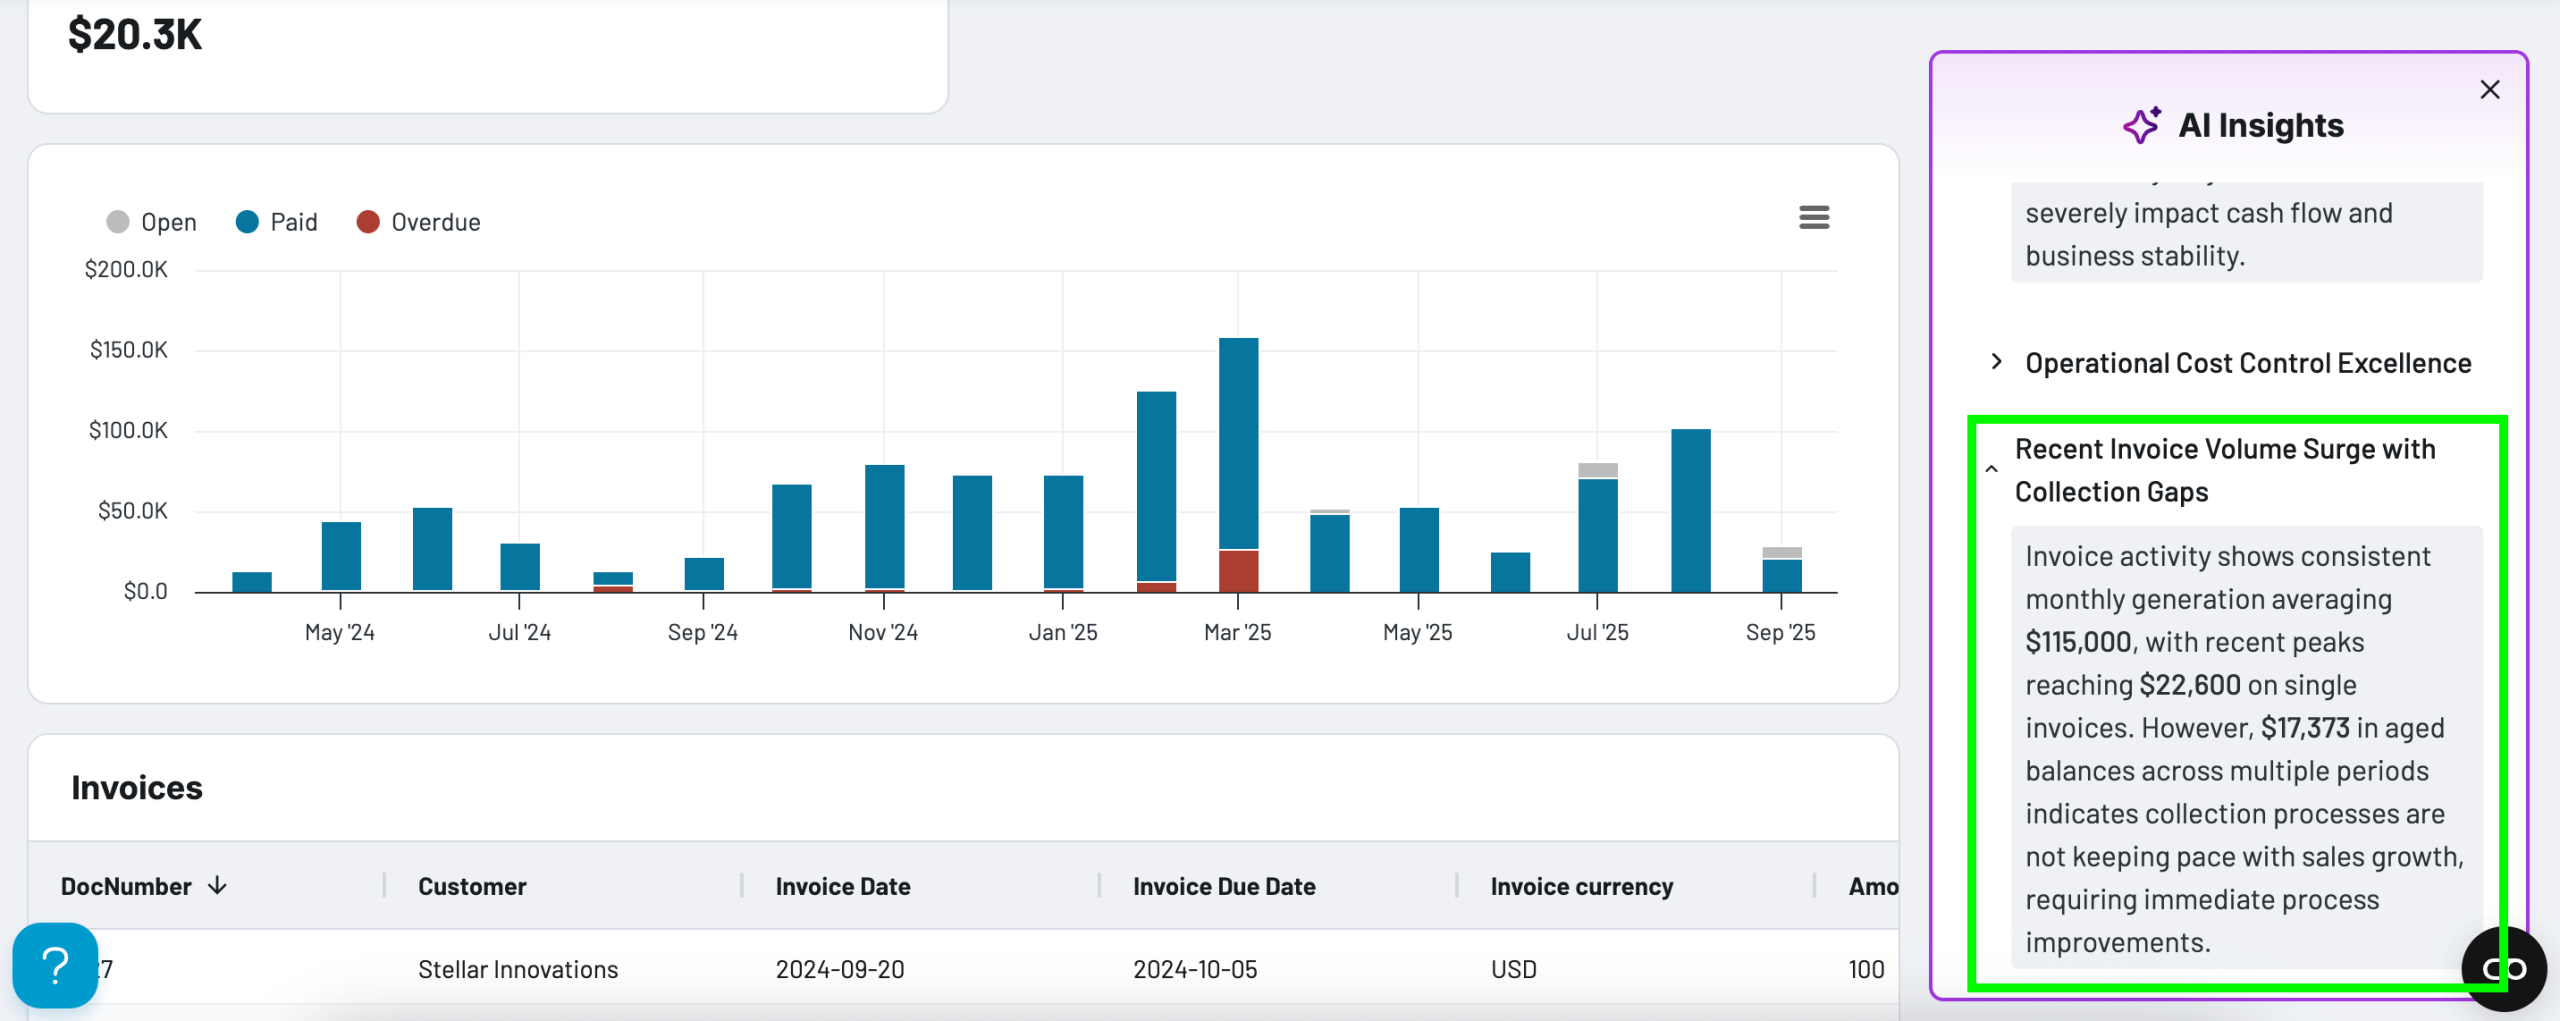This screenshot has width=2560, height=1021.
Task: Expand Operational Cost Control Excellence insight
Action: [x=2247, y=363]
